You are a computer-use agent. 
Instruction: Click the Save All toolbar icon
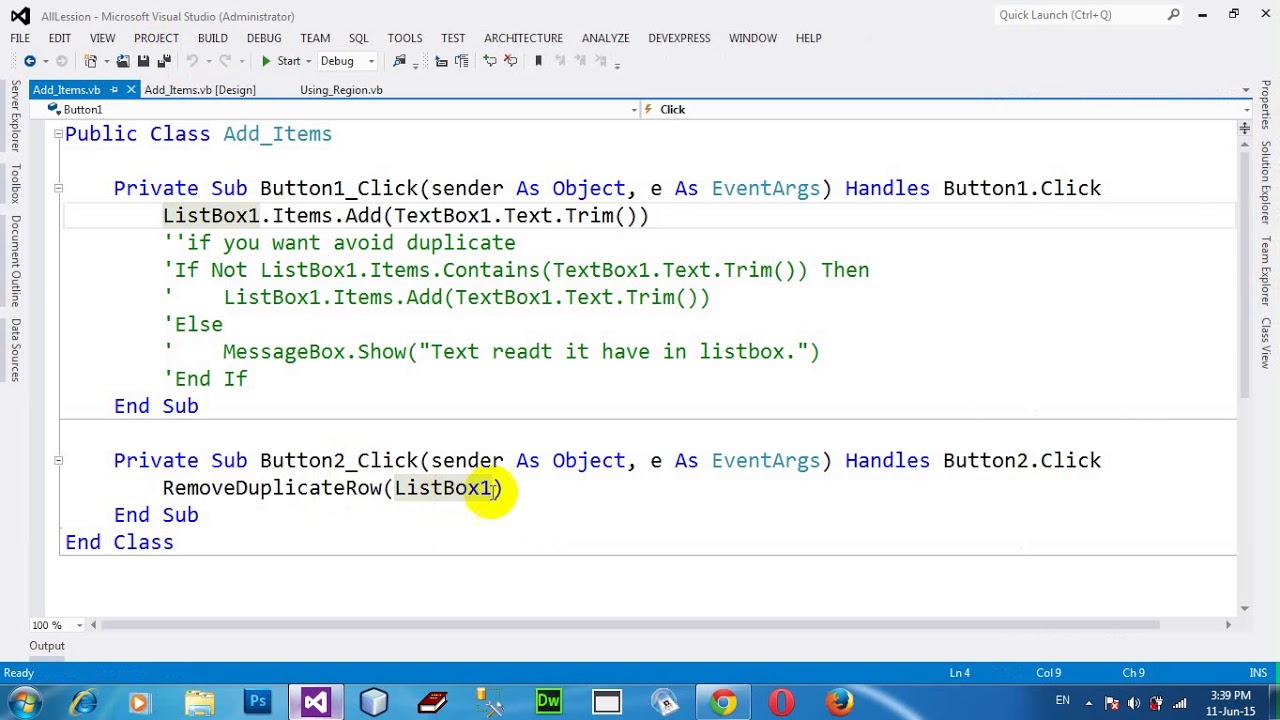(x=163, y=61)
